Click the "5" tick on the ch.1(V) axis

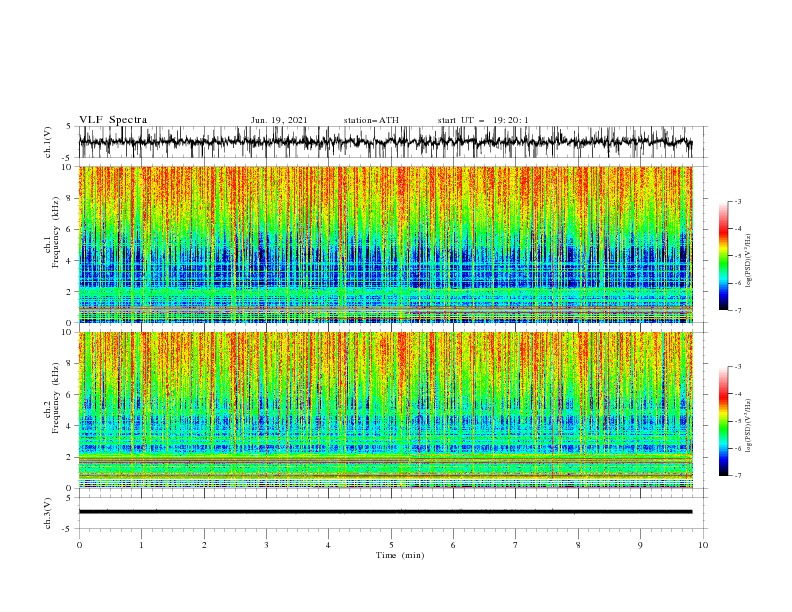(x=69, y=127)
